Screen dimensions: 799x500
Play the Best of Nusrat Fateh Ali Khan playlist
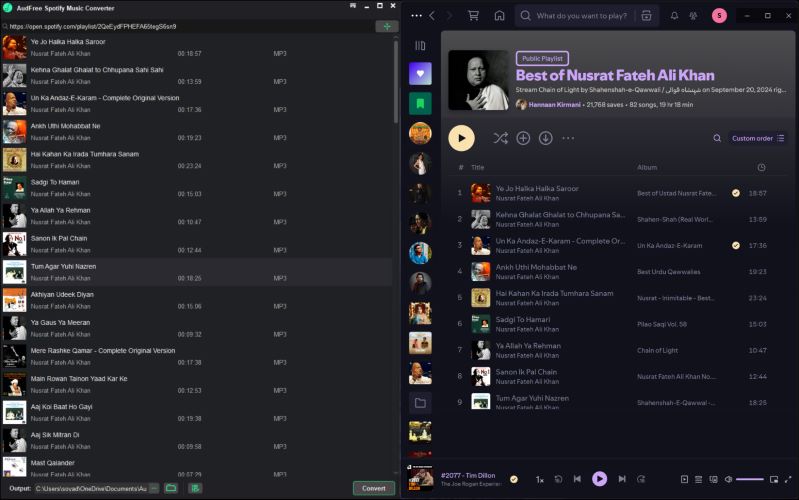point(461,138)
